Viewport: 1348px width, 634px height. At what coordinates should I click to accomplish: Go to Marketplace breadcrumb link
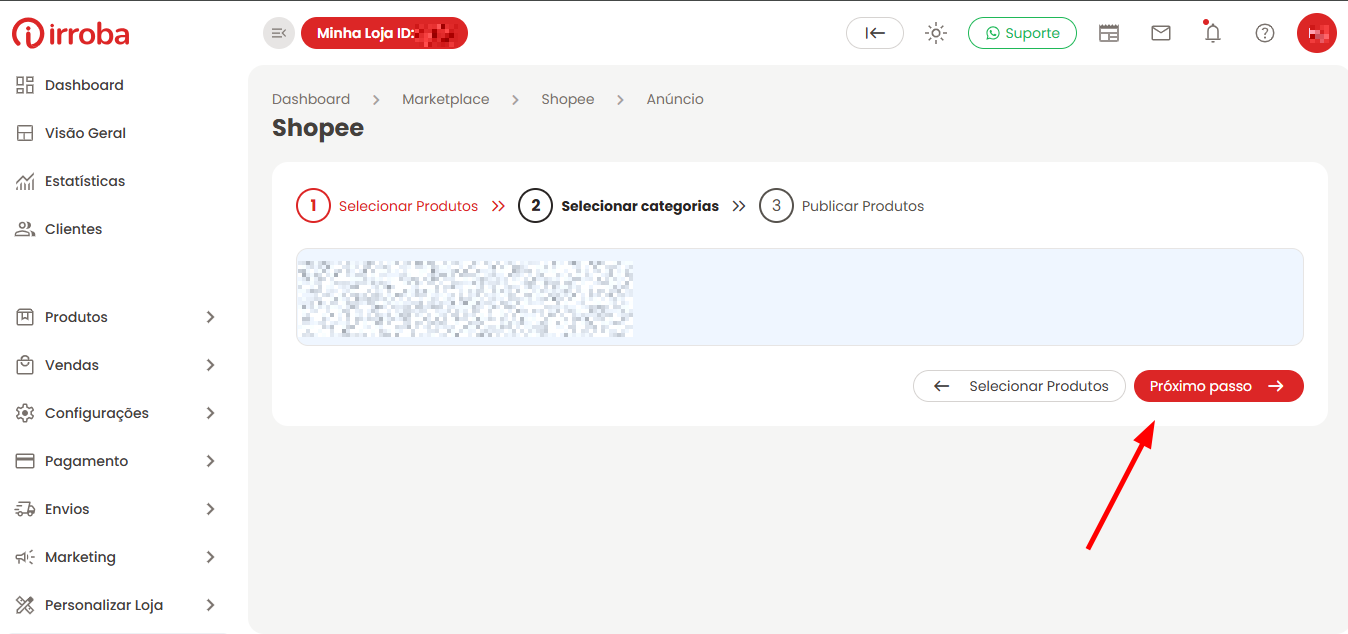446,99
